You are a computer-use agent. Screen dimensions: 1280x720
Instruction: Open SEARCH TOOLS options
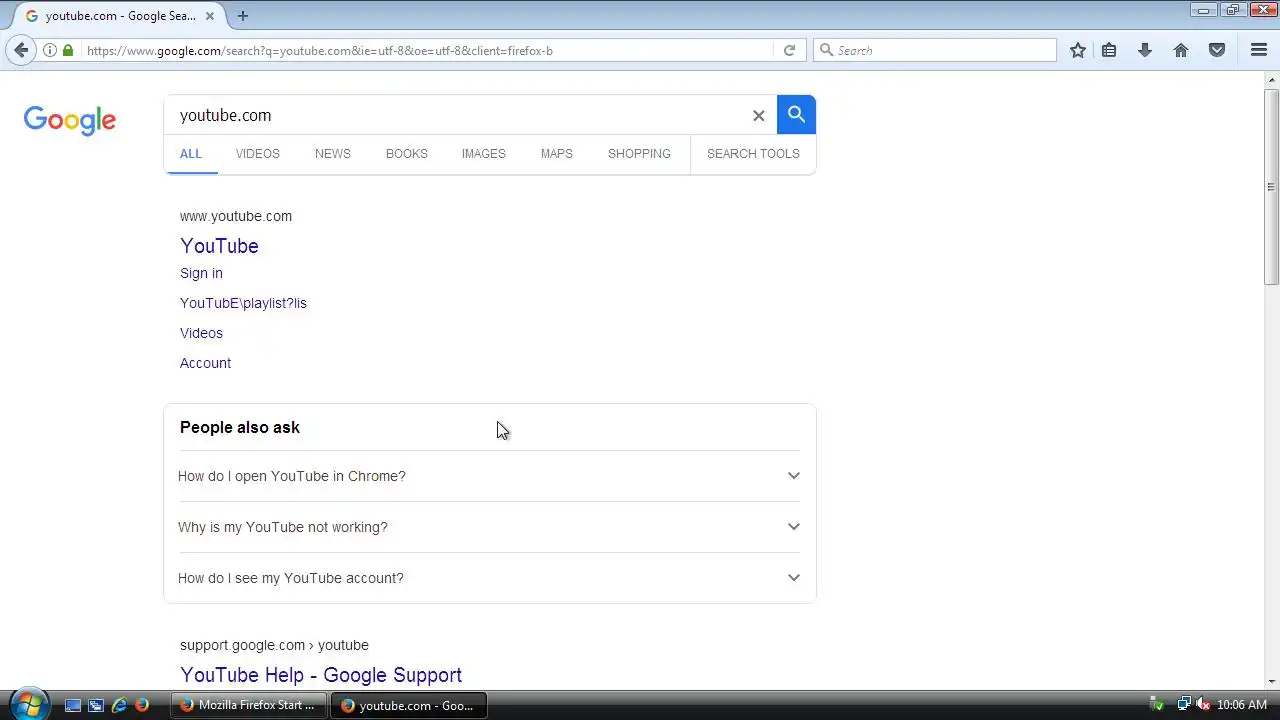click(x=753, y=154)
